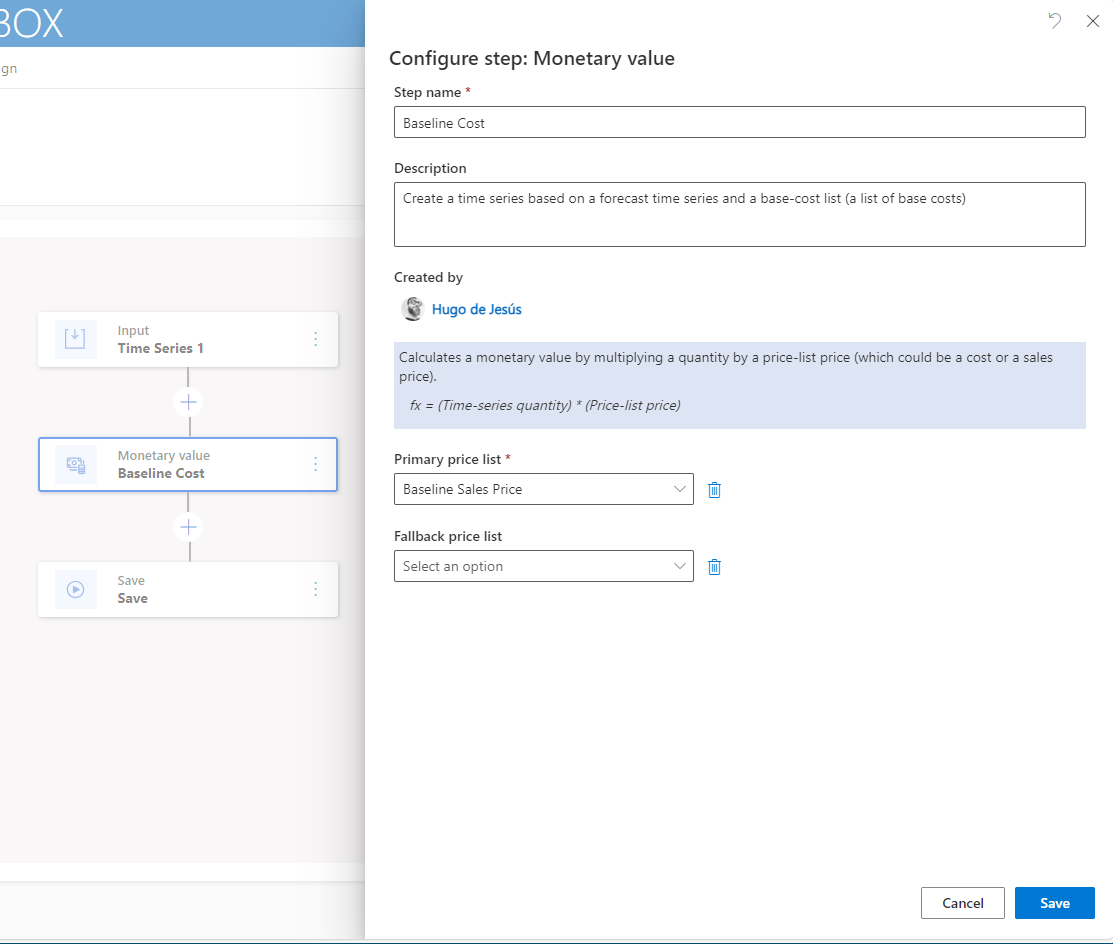Viewport: 1113px width, 944px height.
Task: Click the Monetary value step icon
Action: tap(76, 464)
